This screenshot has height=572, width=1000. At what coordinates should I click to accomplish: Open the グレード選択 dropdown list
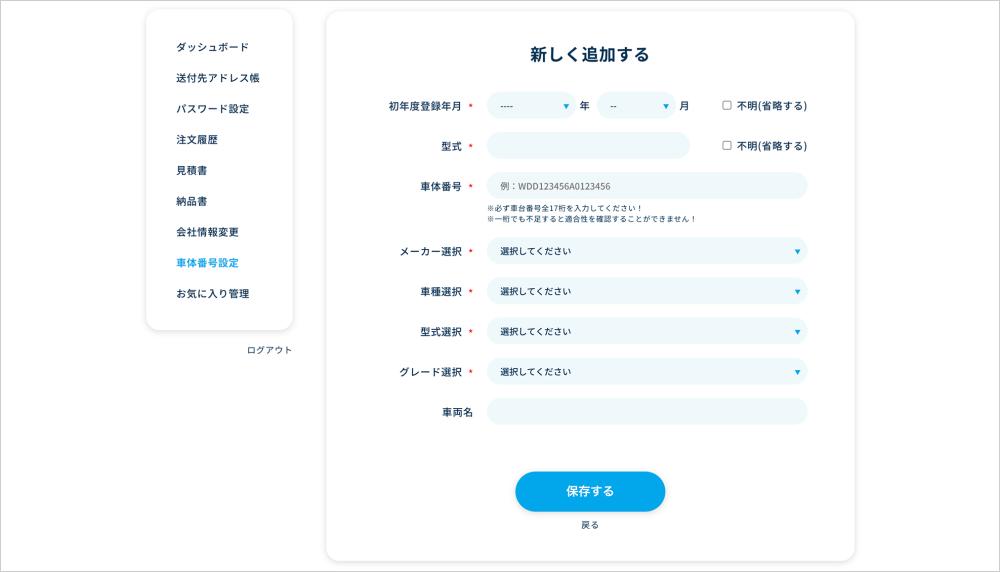pyautogui.click(x=646, y=372)
